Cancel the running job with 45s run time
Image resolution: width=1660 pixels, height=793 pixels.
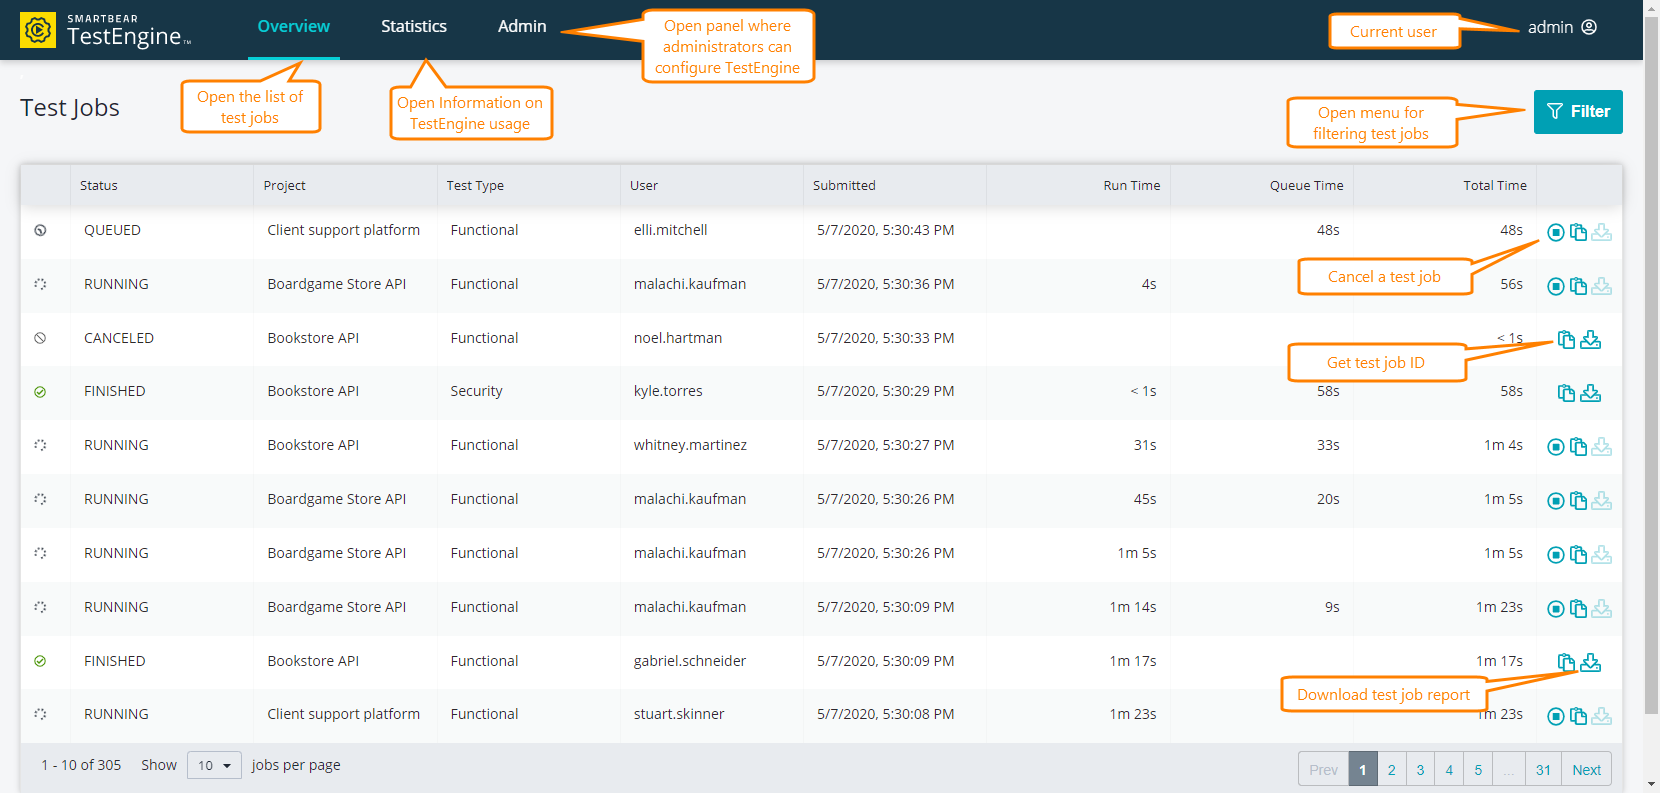click(1555, 501)
